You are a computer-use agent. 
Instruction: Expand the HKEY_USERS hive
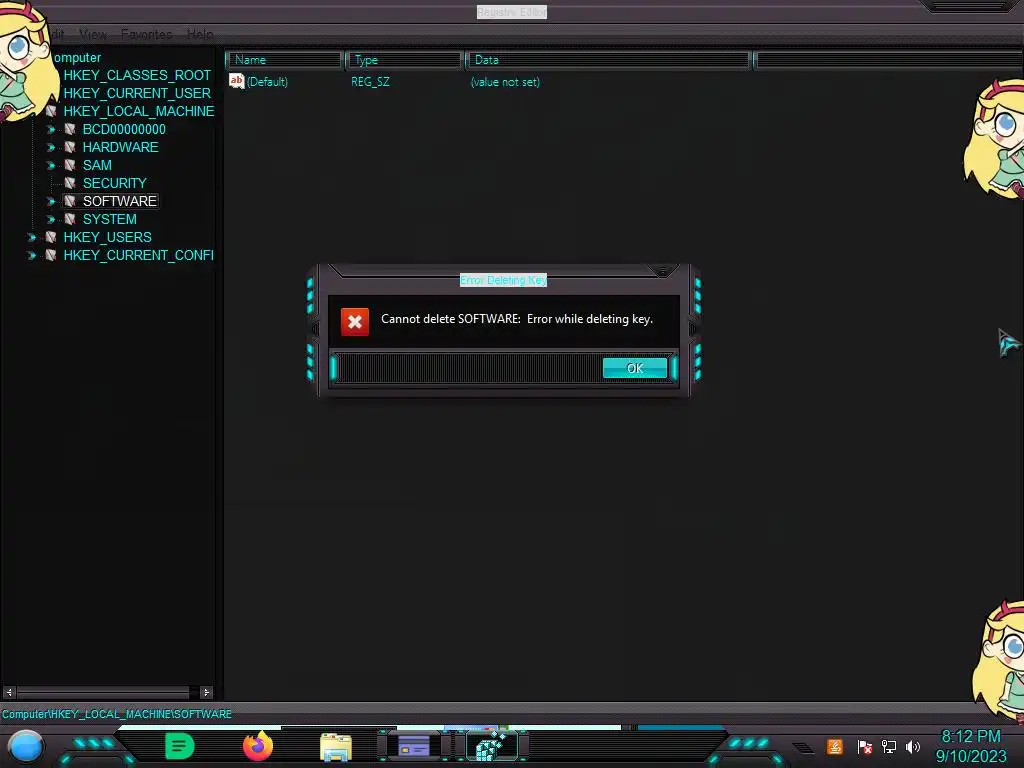[x=31, y=237]
